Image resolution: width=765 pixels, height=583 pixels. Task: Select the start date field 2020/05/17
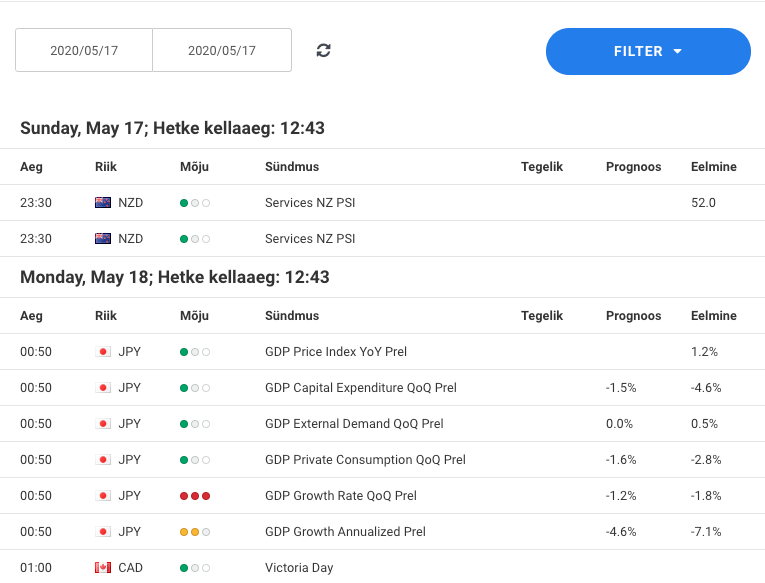(84, 50)
